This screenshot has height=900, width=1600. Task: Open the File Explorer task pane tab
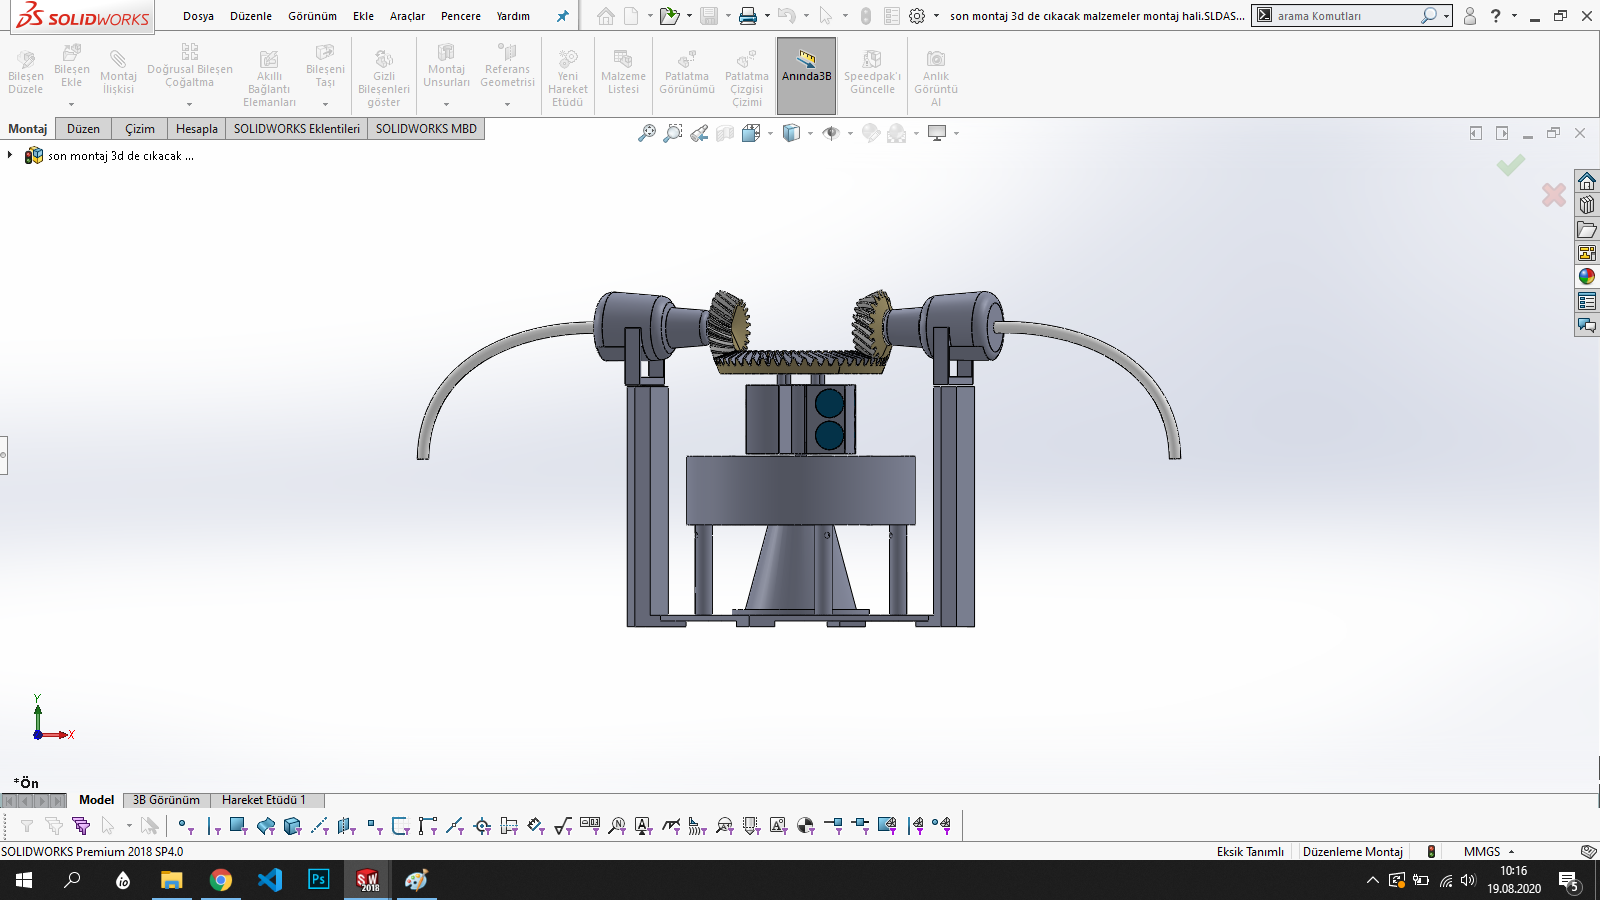click(x=1587, y=229)
